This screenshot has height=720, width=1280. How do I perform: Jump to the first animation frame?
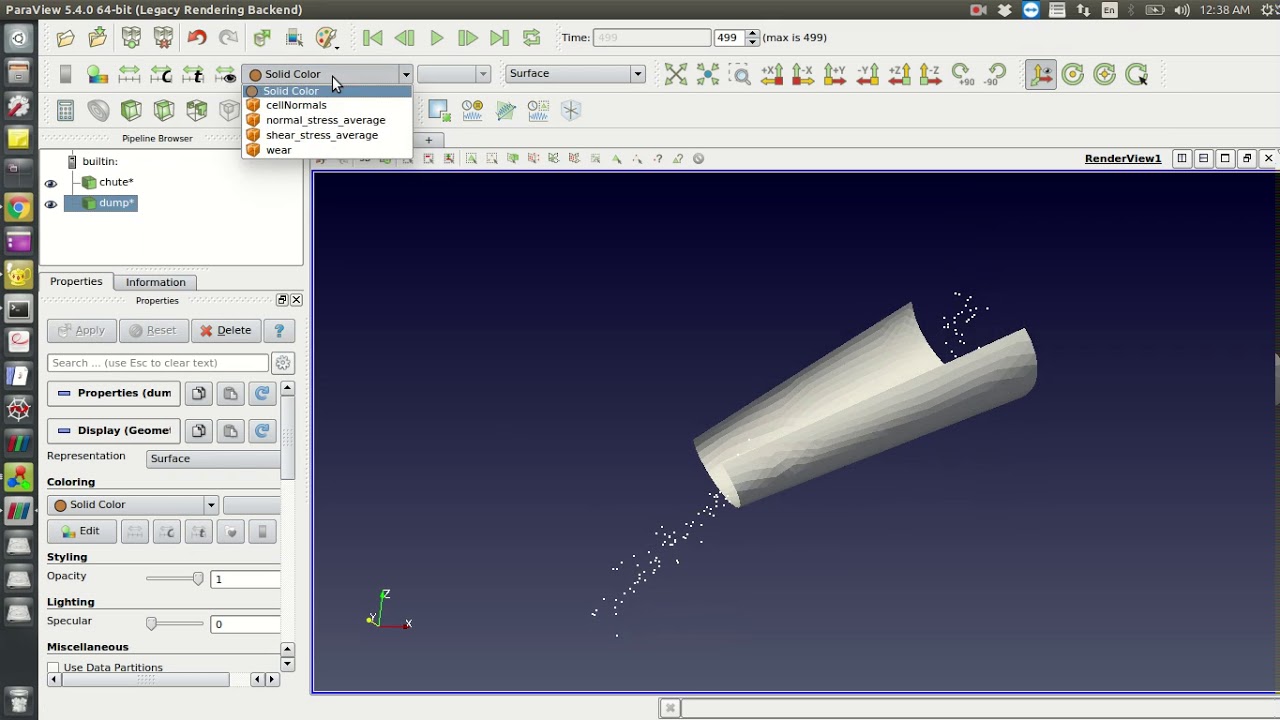point(373,38)
